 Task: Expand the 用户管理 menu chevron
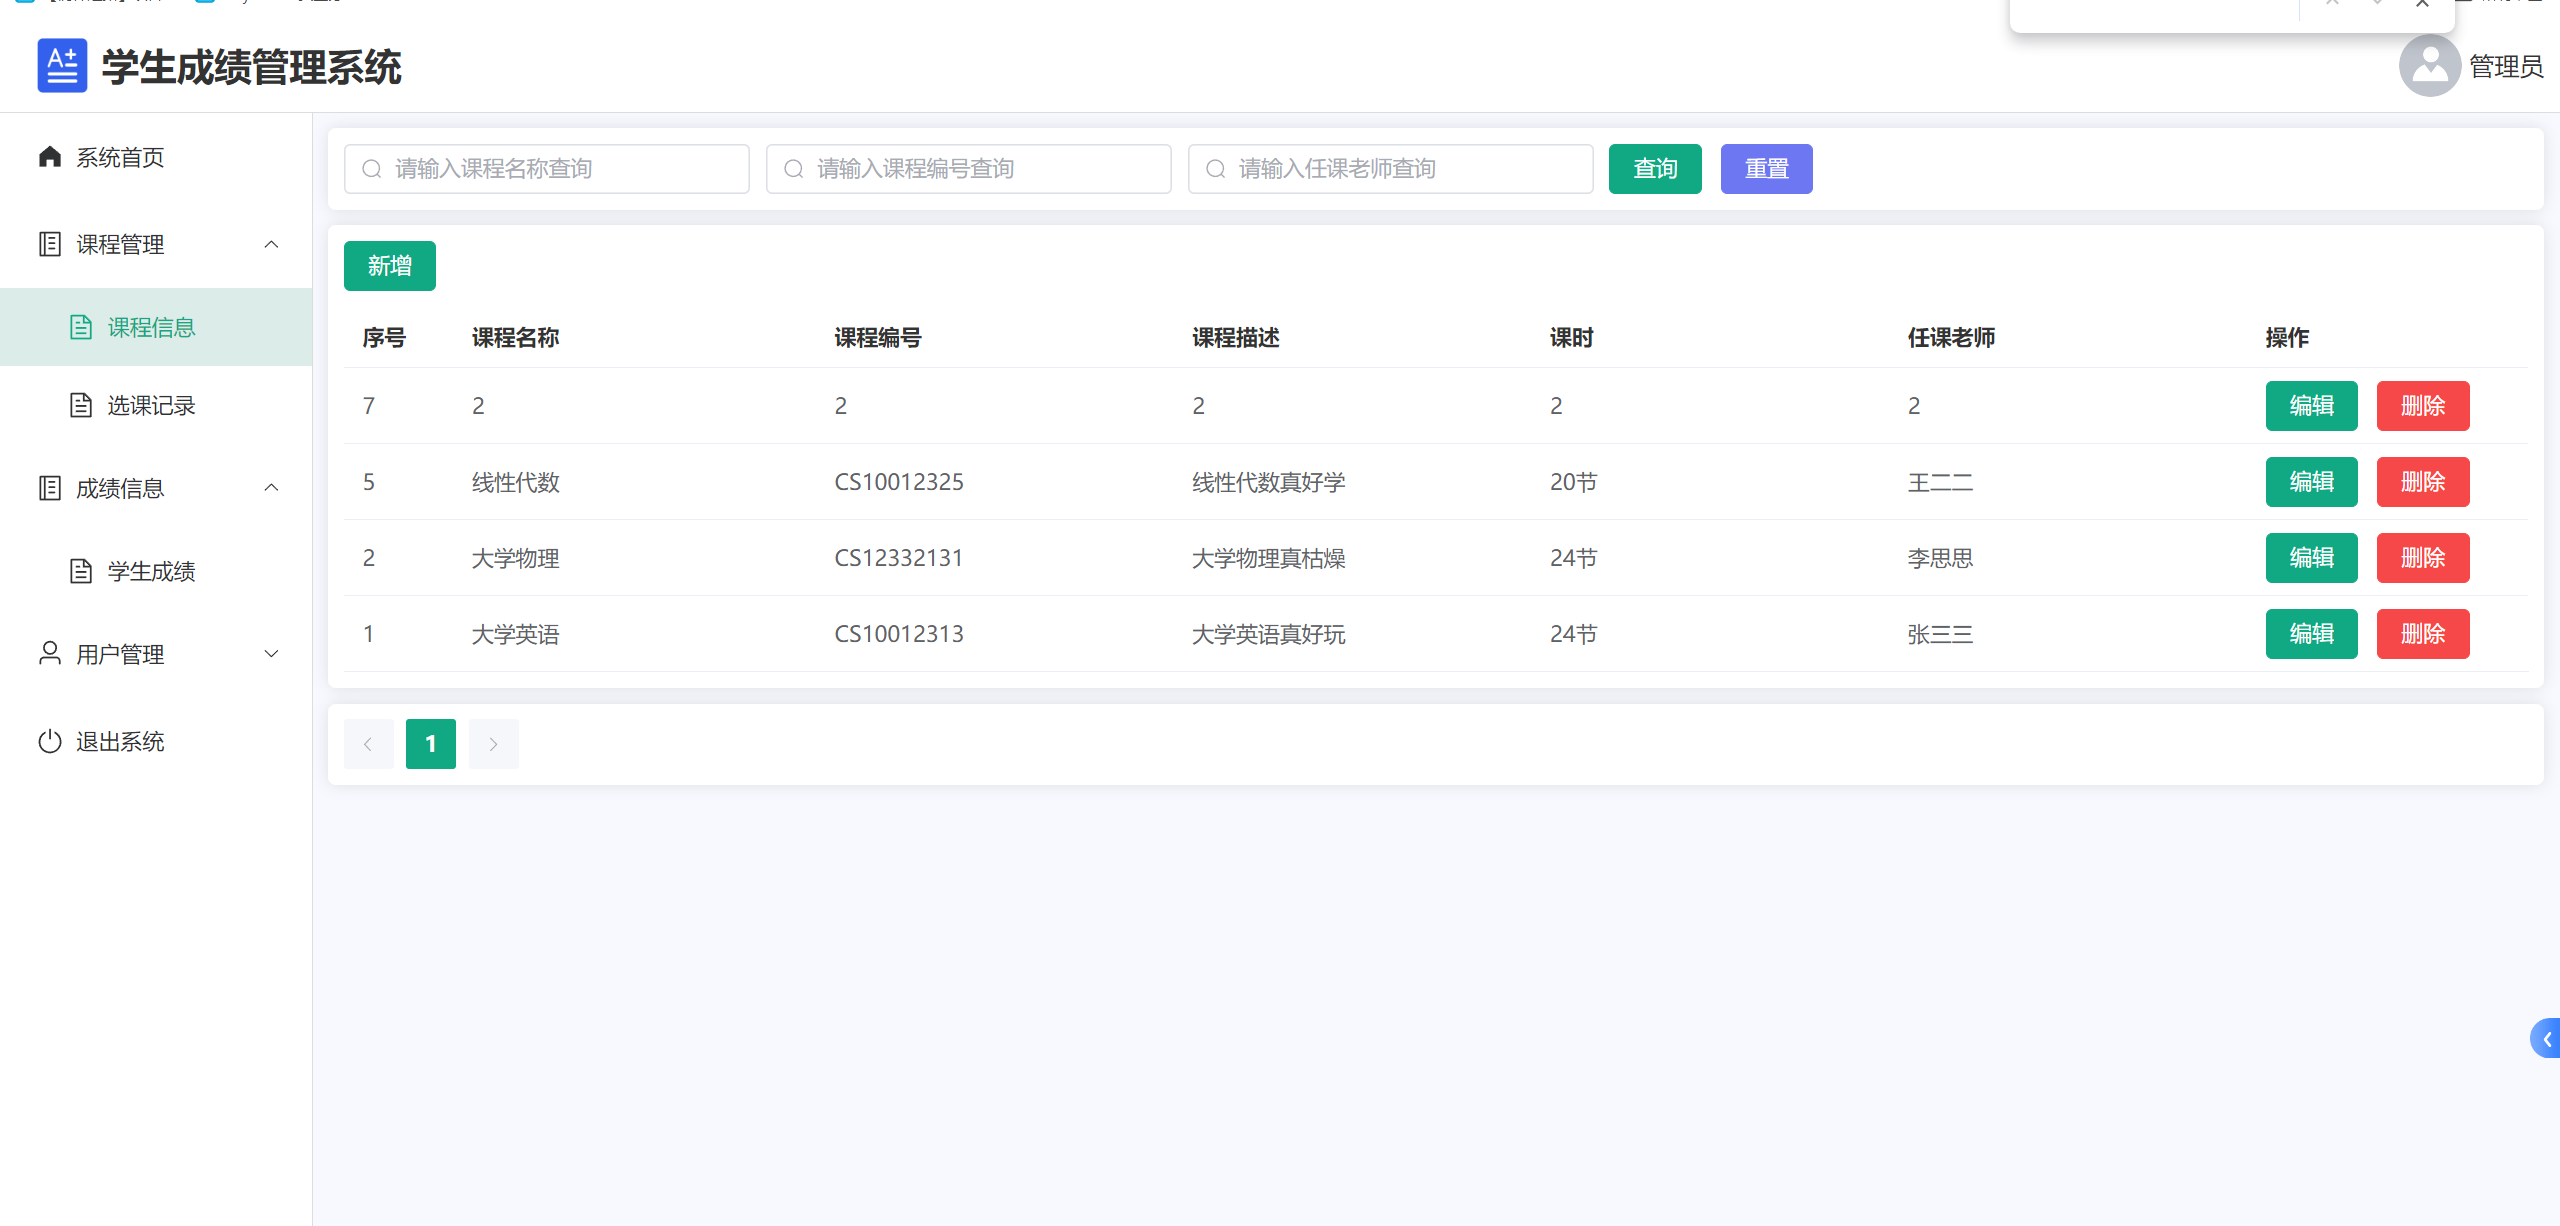pyautogui.click(x=271, y=654)
